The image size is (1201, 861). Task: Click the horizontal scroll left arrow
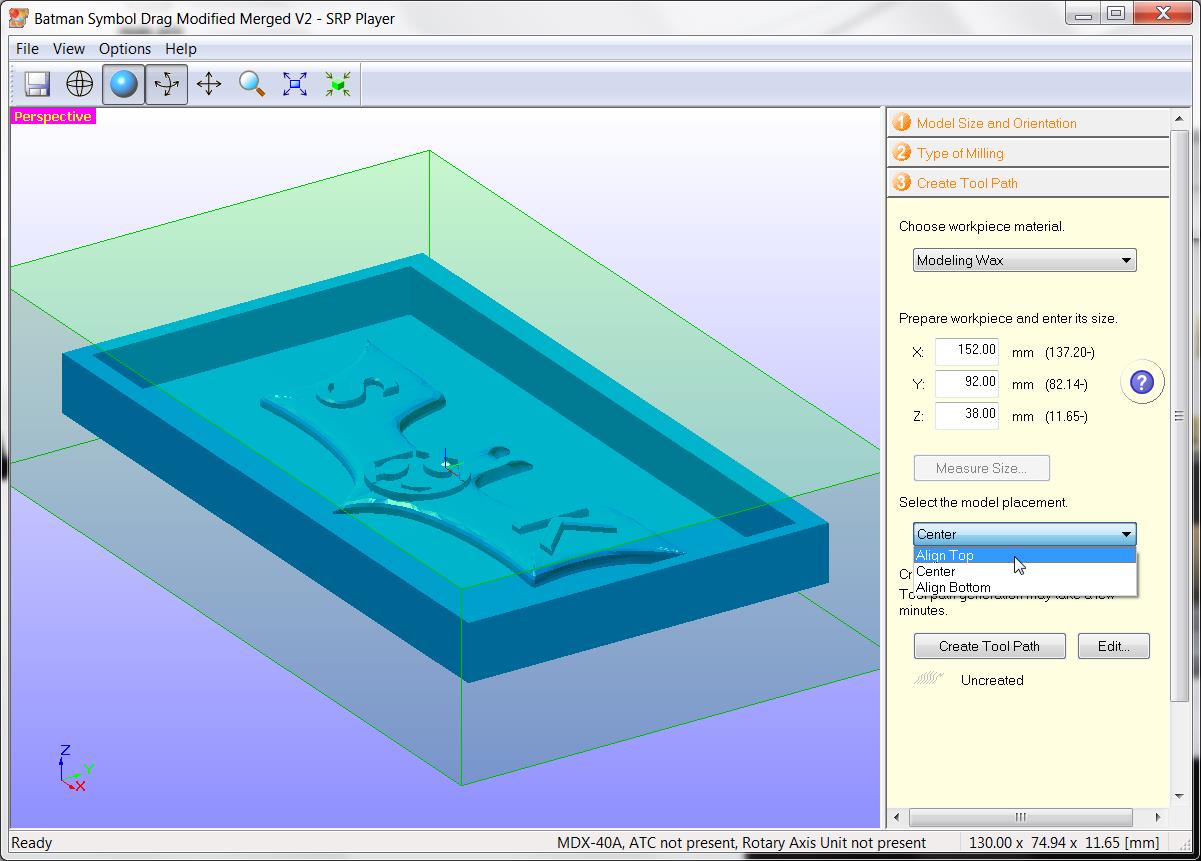tap(897, 817)
